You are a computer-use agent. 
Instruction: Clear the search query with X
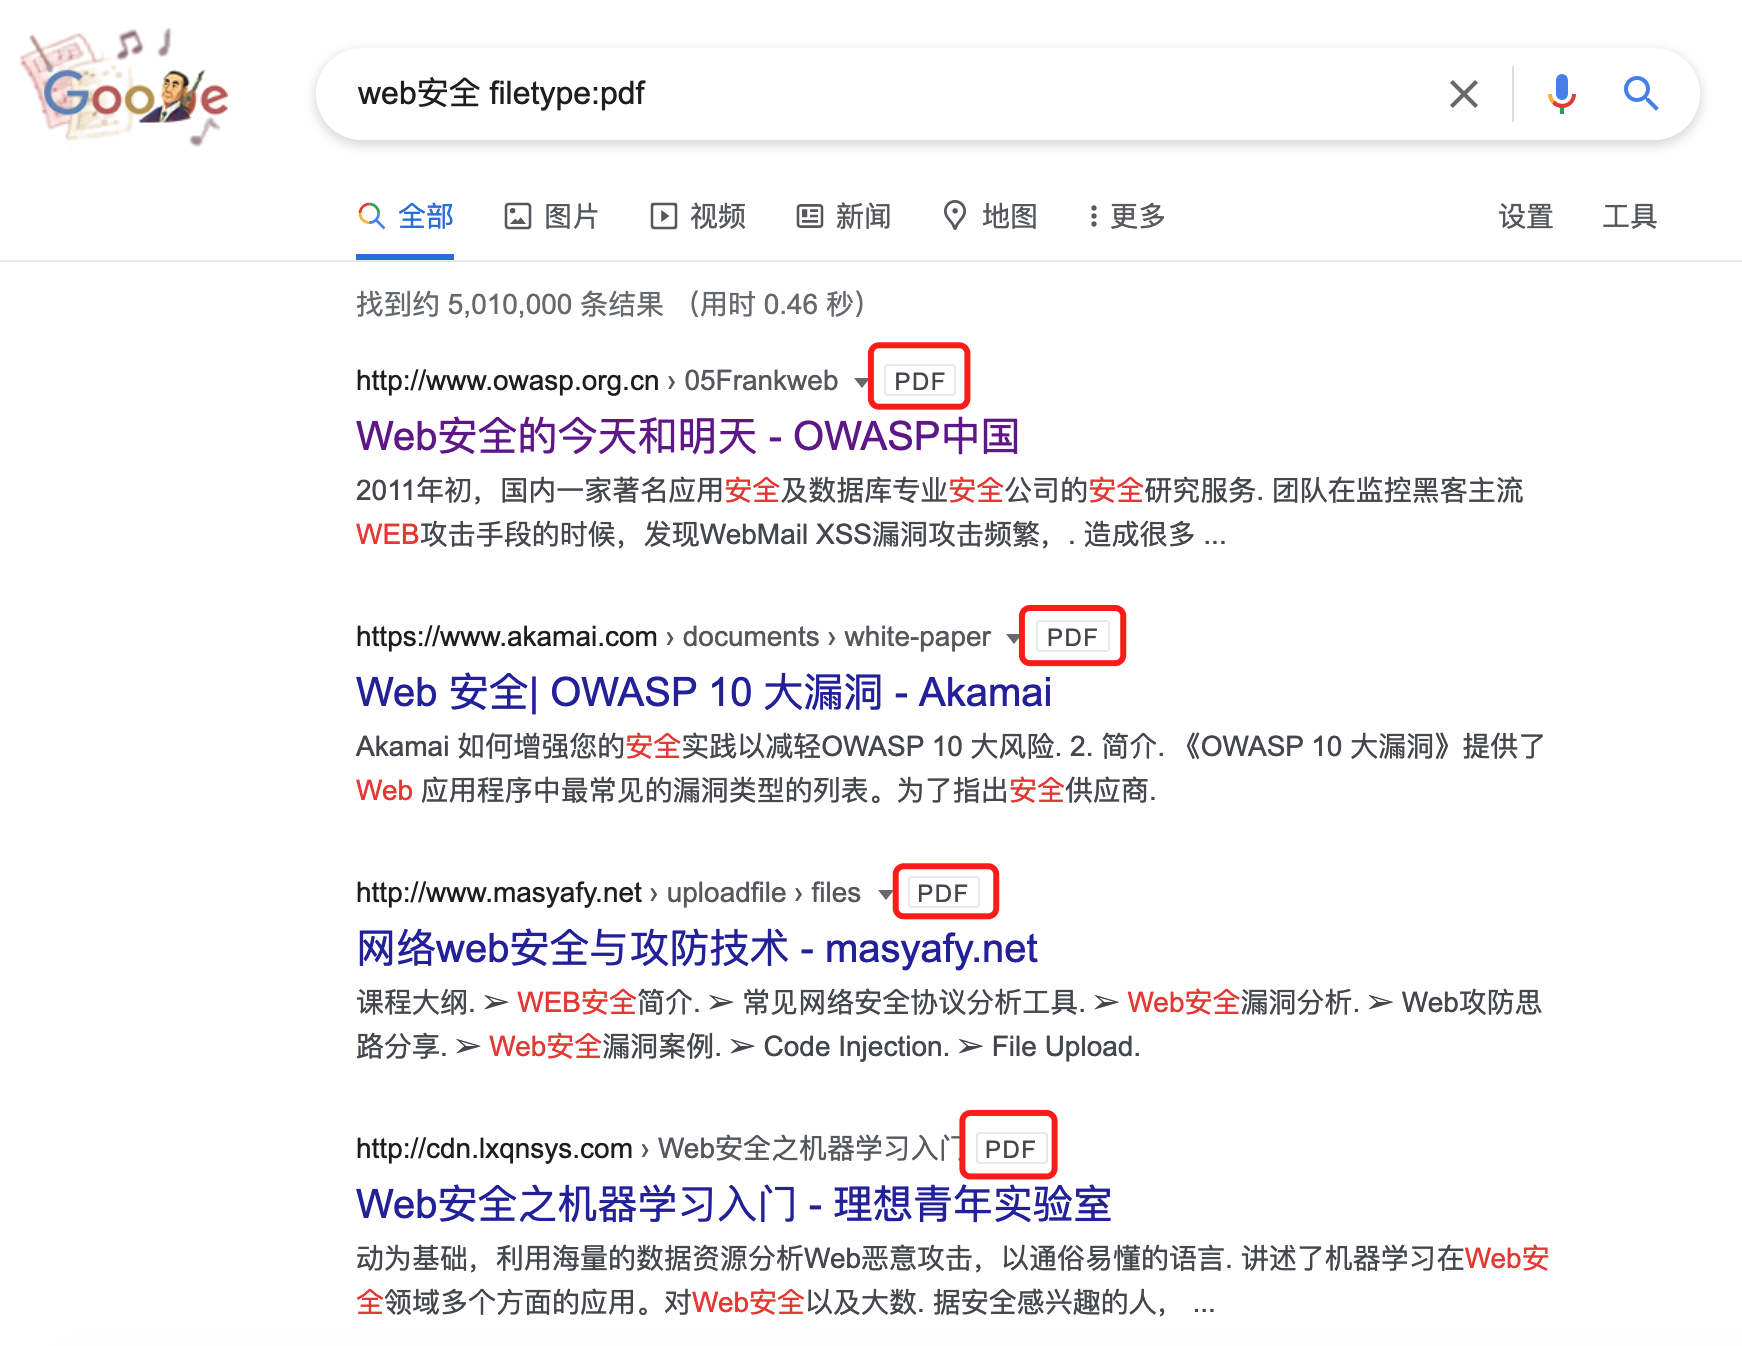pos(1463,94)
